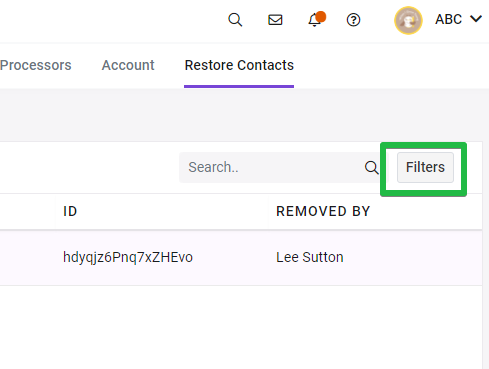Click the user profile avatar
The image size is (489, 369).
(x=408, y=20)
